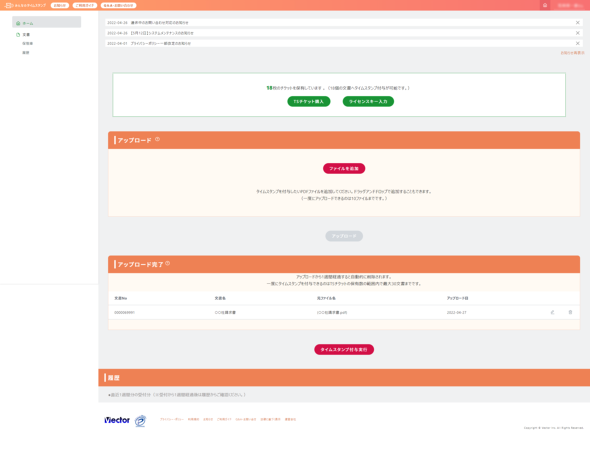The image size is (590, 453).
Task: Click the home icon in top-right header
Action: (544, 5)
